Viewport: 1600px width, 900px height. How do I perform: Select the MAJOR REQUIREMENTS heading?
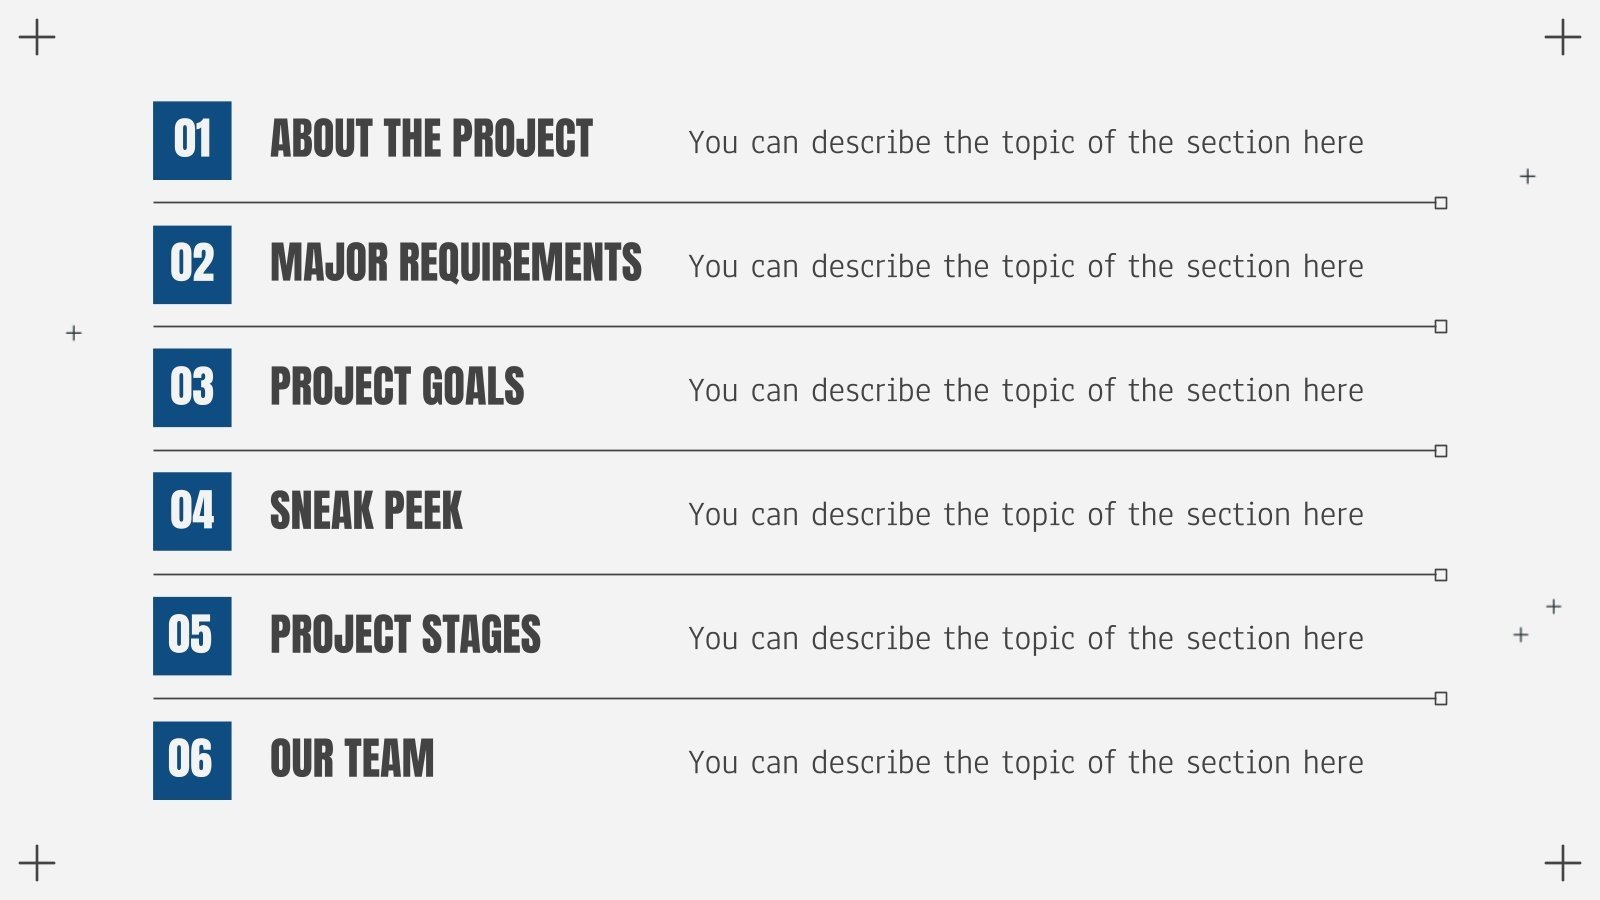coord(455,263)
